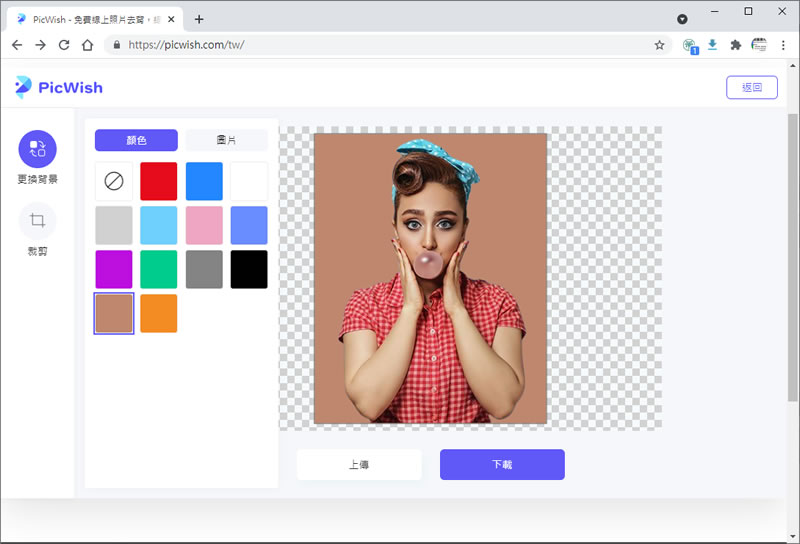
Task: Click the address bar URL field
Action: 388,45
